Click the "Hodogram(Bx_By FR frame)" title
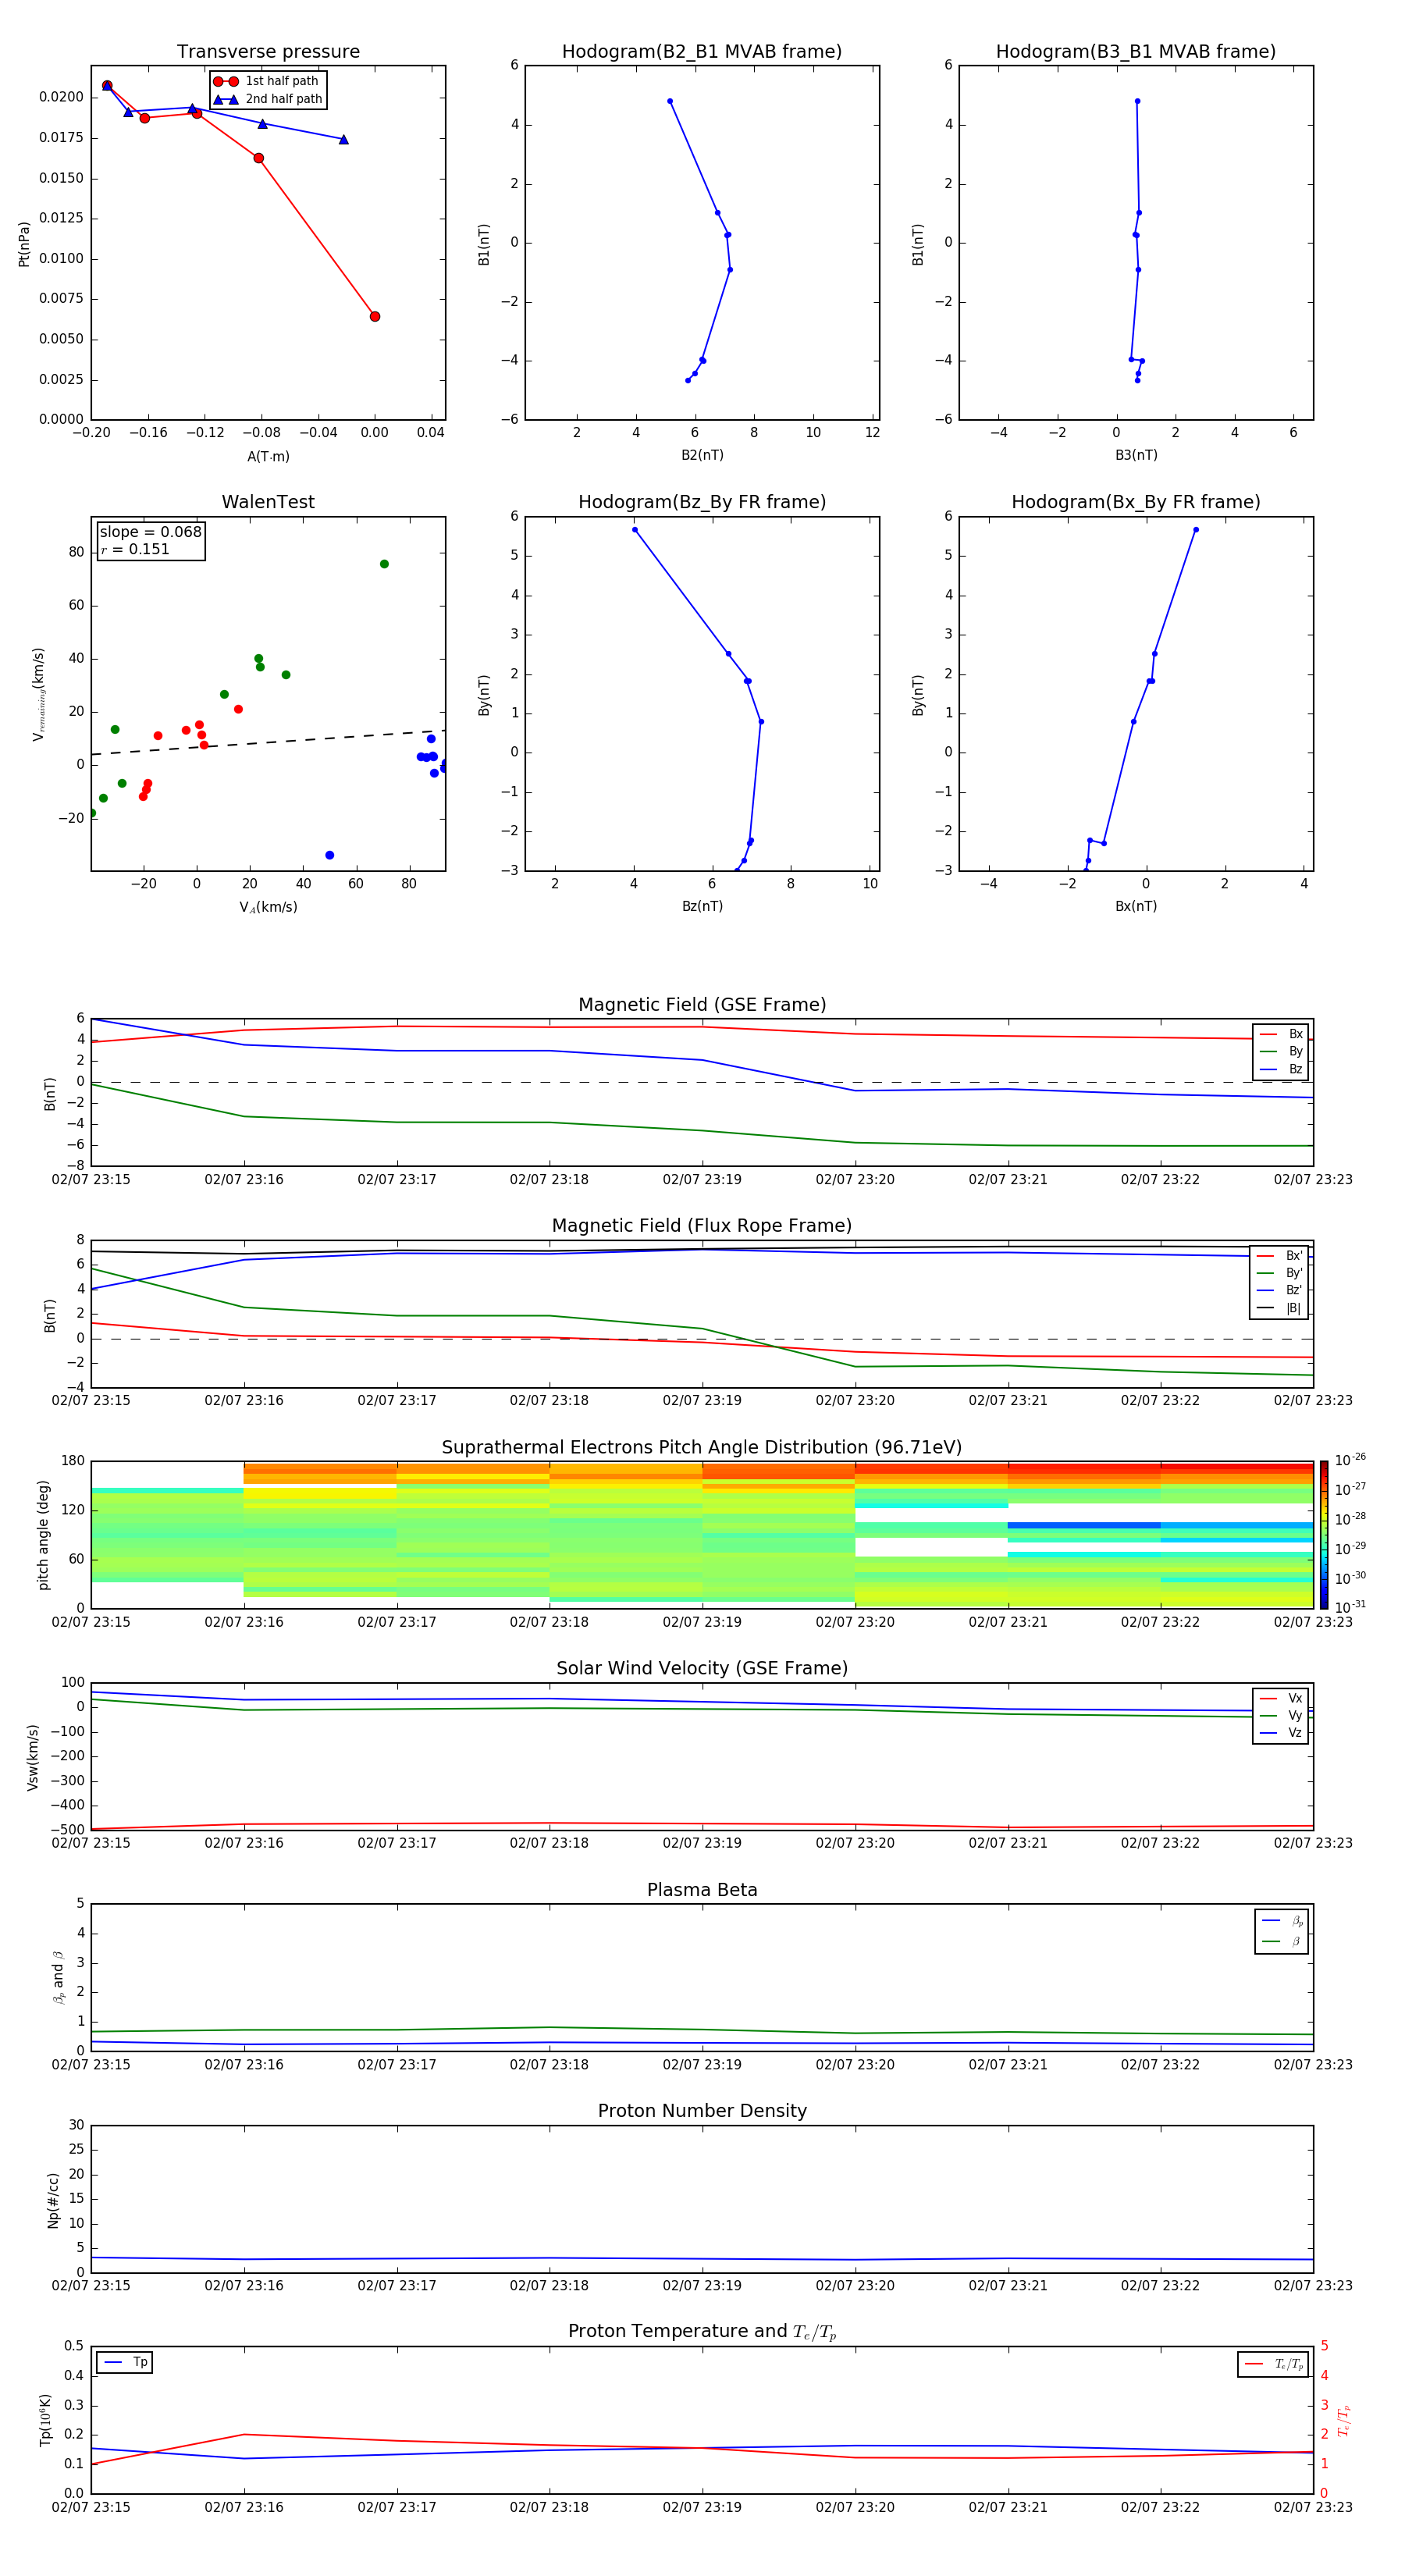 (x=1136, y=502)
